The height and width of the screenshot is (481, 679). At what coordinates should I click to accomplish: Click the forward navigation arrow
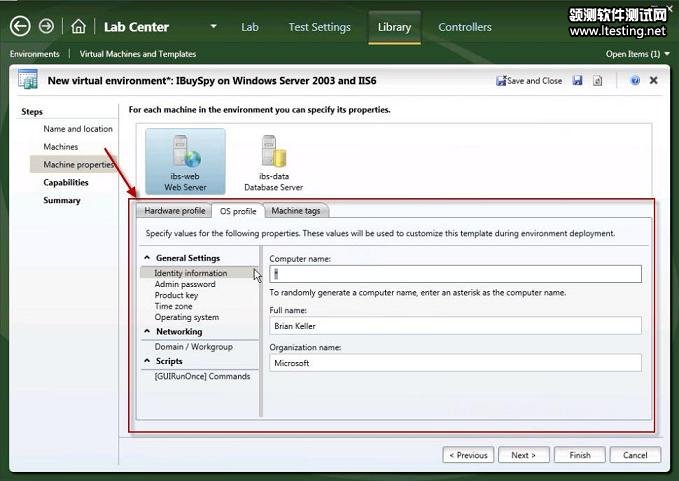point(46,27)
